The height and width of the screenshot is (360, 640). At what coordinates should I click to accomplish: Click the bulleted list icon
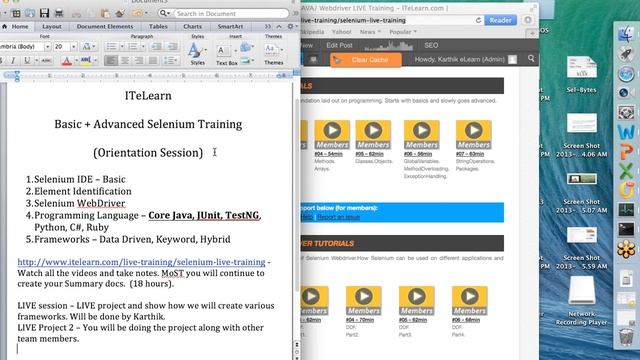[111, 47]
